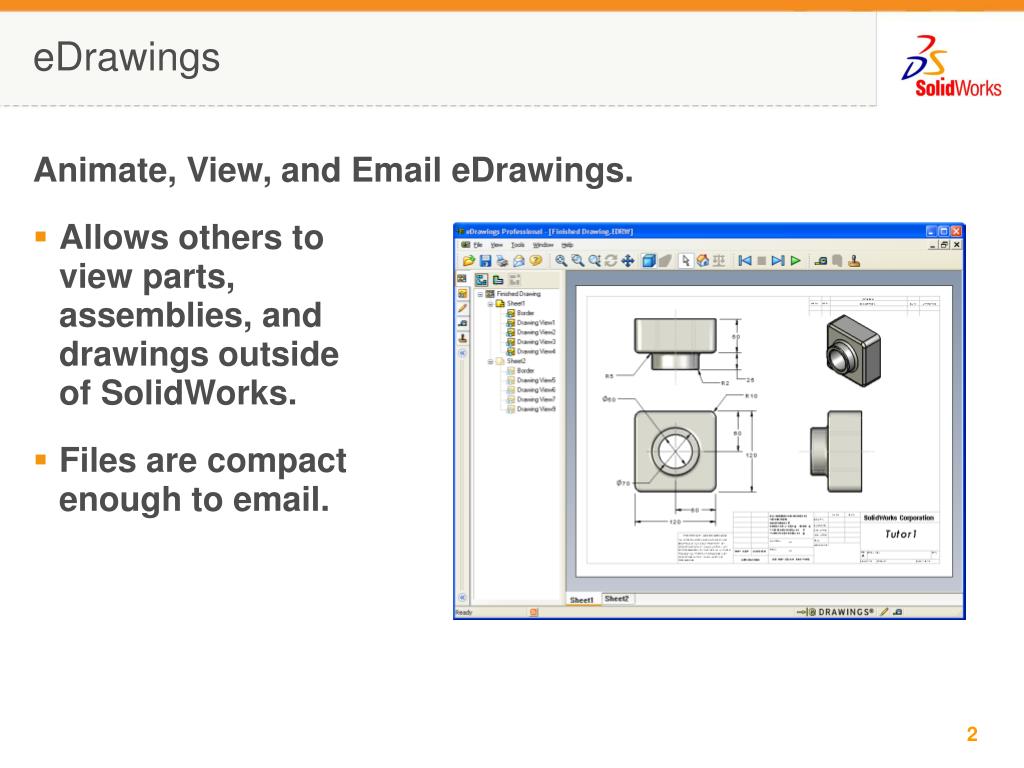Screen dimensions: 1024x768
Task: Select the Pan tool with four arrows
Action: pos(628,261)
